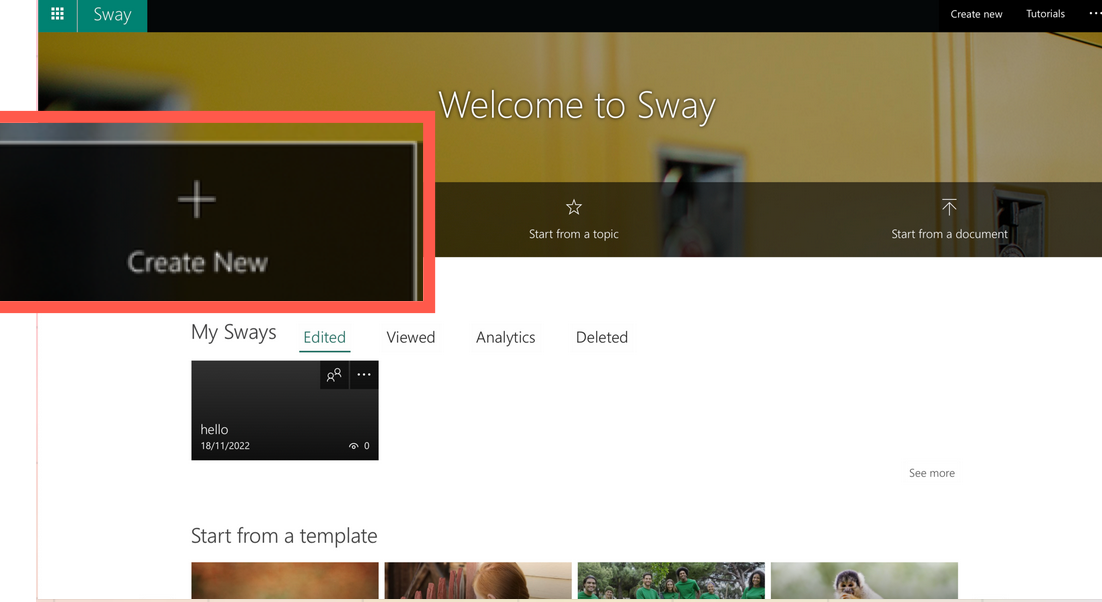Screen dimensions: 1102x602
Task: Click the upload icon for Start from a document
Action: coord(949,206)
